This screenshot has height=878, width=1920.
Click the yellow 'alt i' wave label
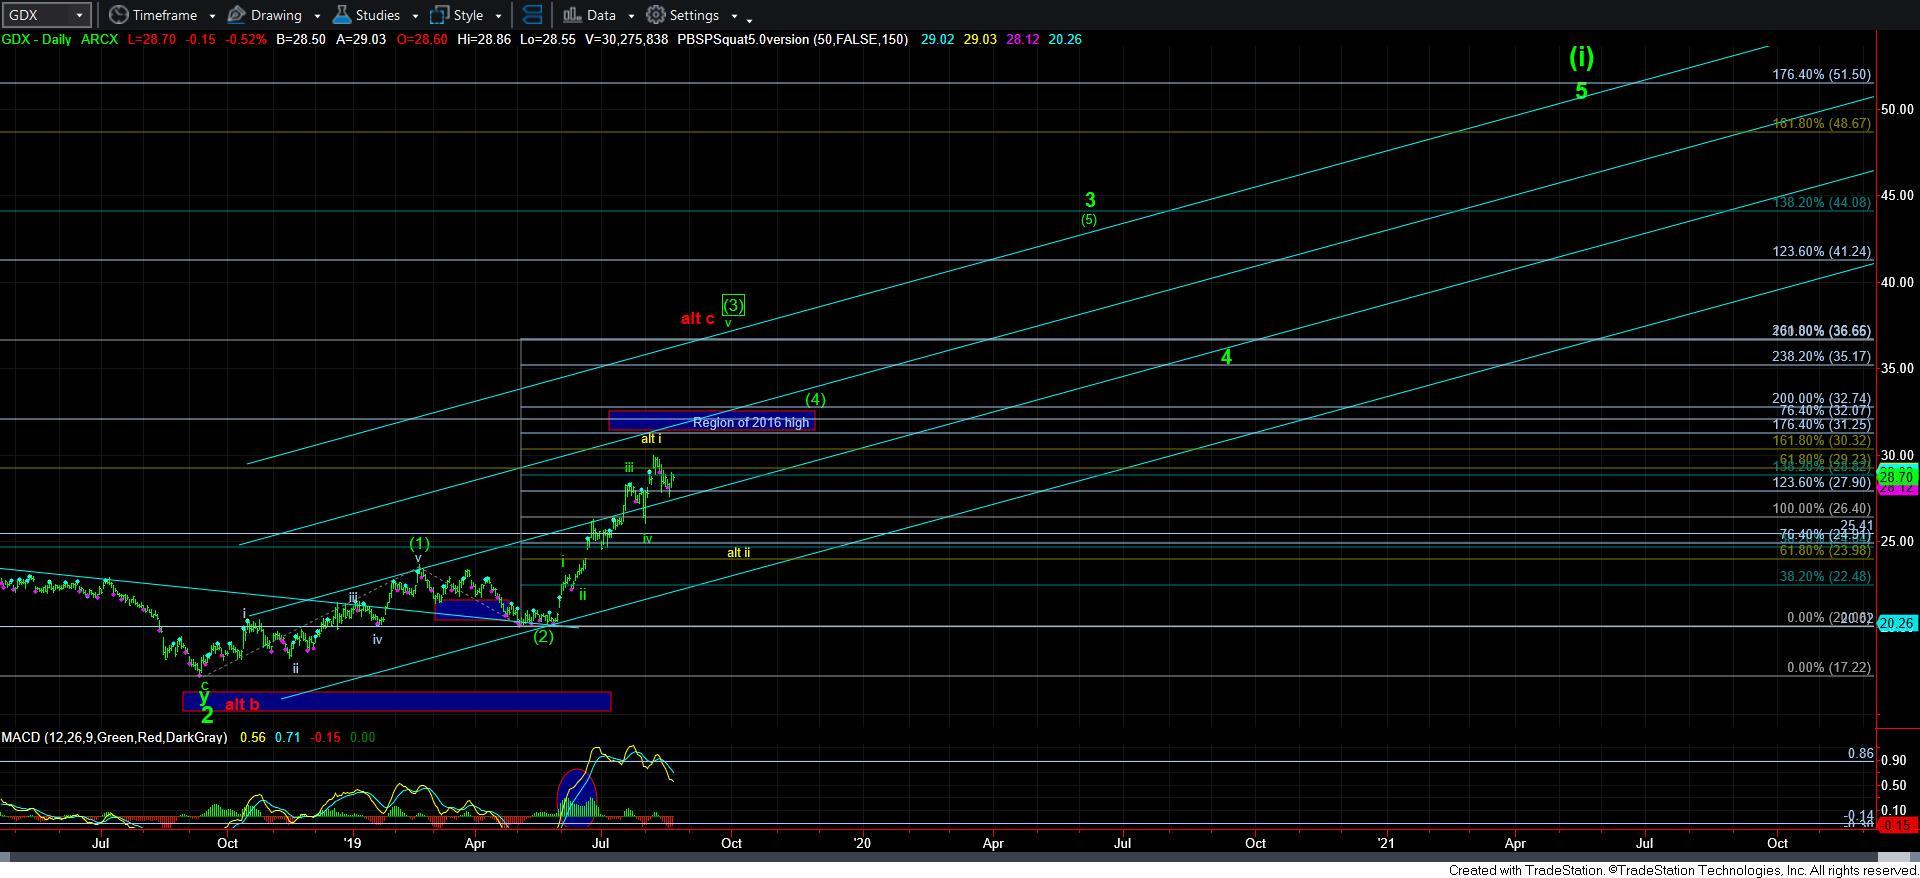point(651,438)
